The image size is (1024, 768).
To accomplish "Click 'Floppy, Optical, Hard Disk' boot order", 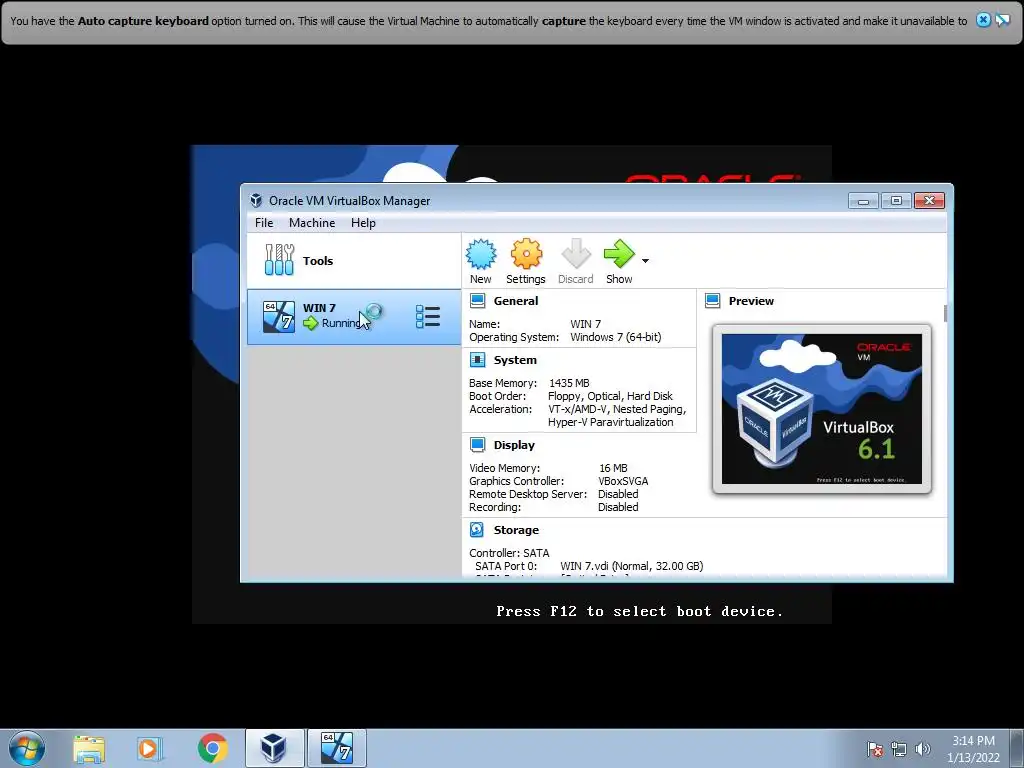I will tap(610, 396).
